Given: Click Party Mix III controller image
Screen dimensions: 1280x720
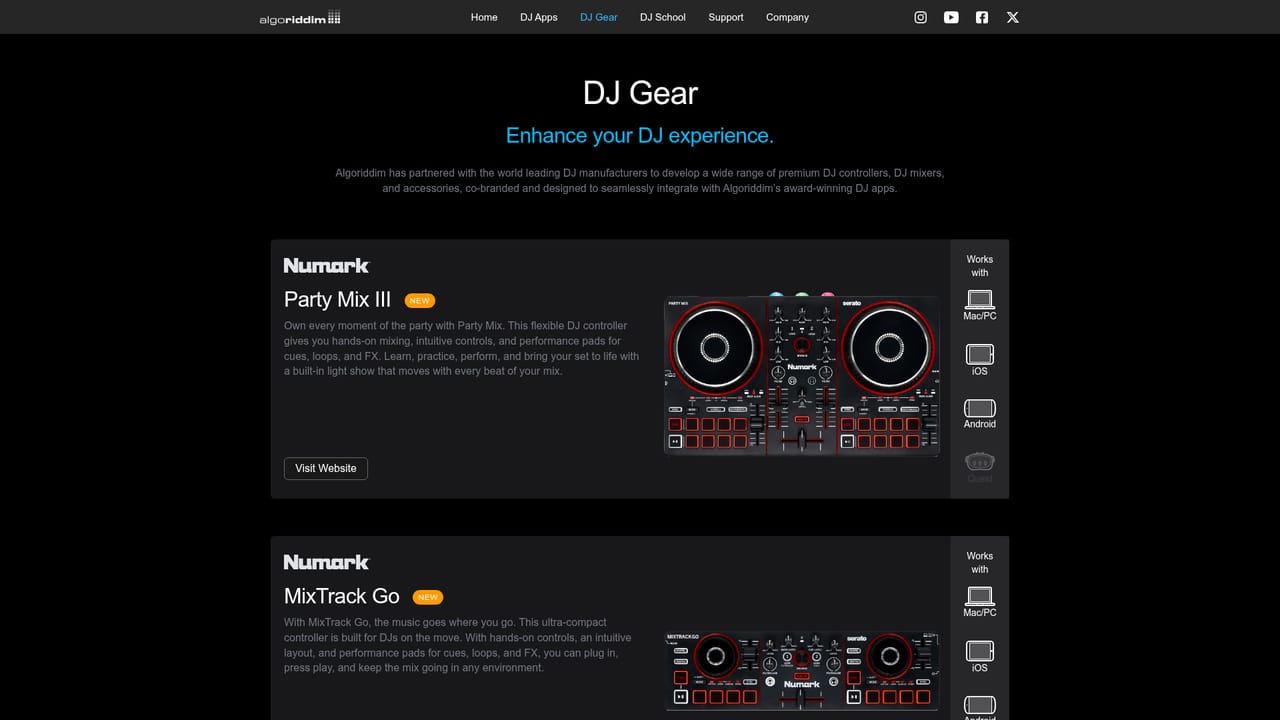Looking at the screenshot, I should (802, 375).
